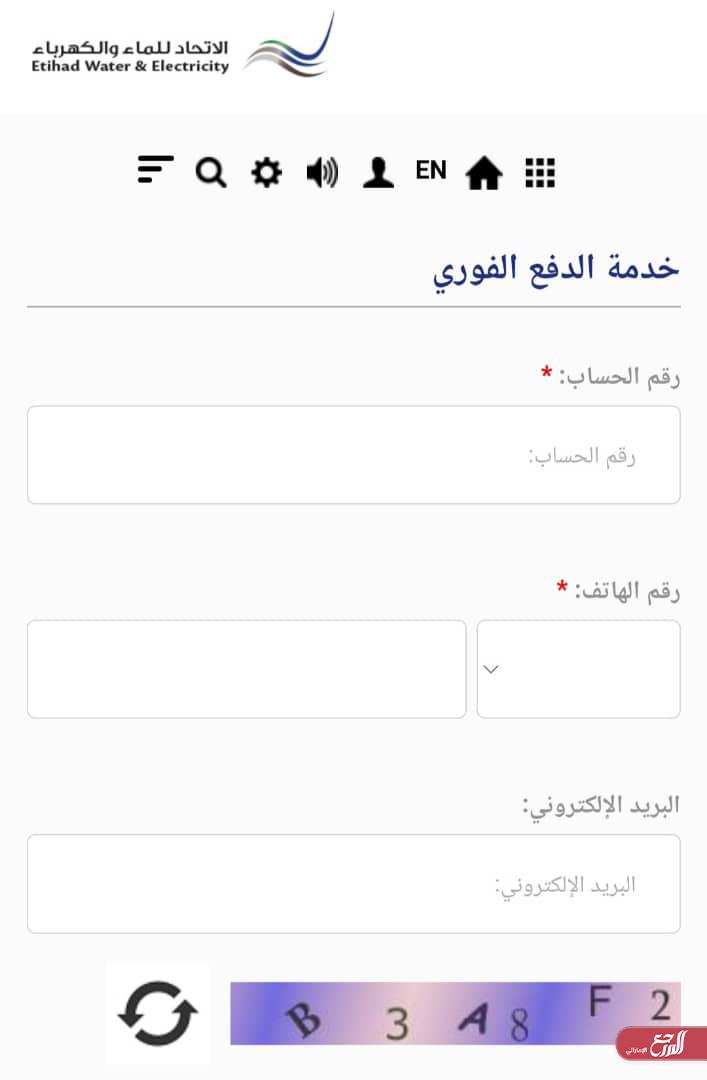
Task: Click the البريد الإلكتروني field label
Action: [600, 804]
